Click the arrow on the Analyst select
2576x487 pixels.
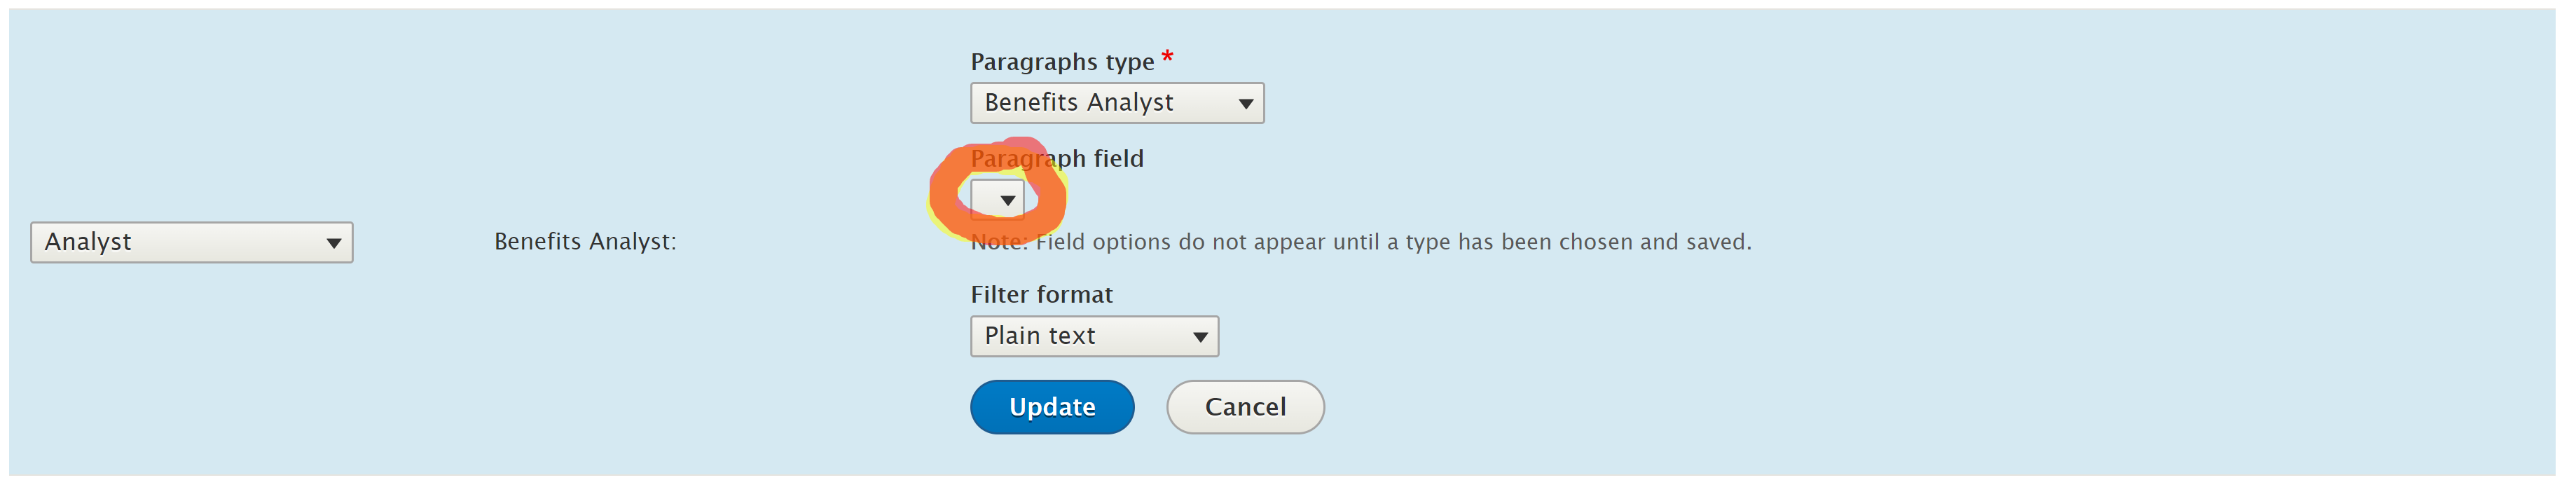[334, 244]
